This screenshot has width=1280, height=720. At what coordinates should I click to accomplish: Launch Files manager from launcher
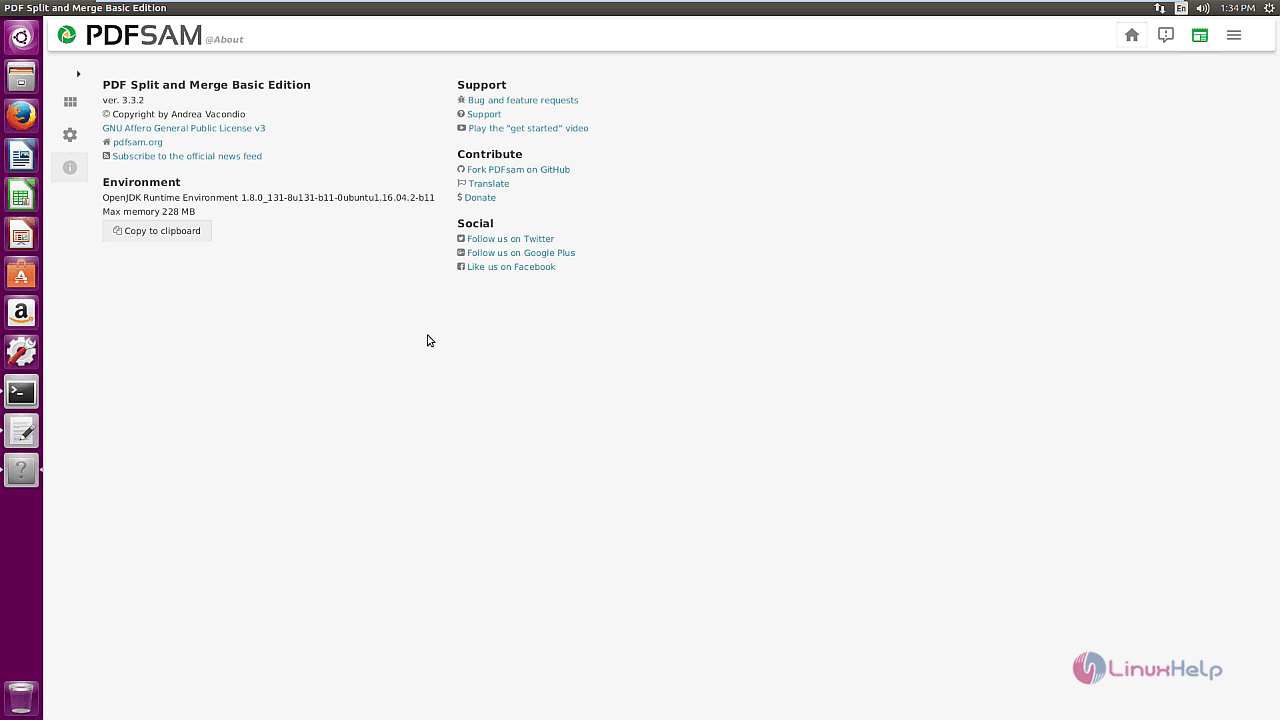(21, 77)
